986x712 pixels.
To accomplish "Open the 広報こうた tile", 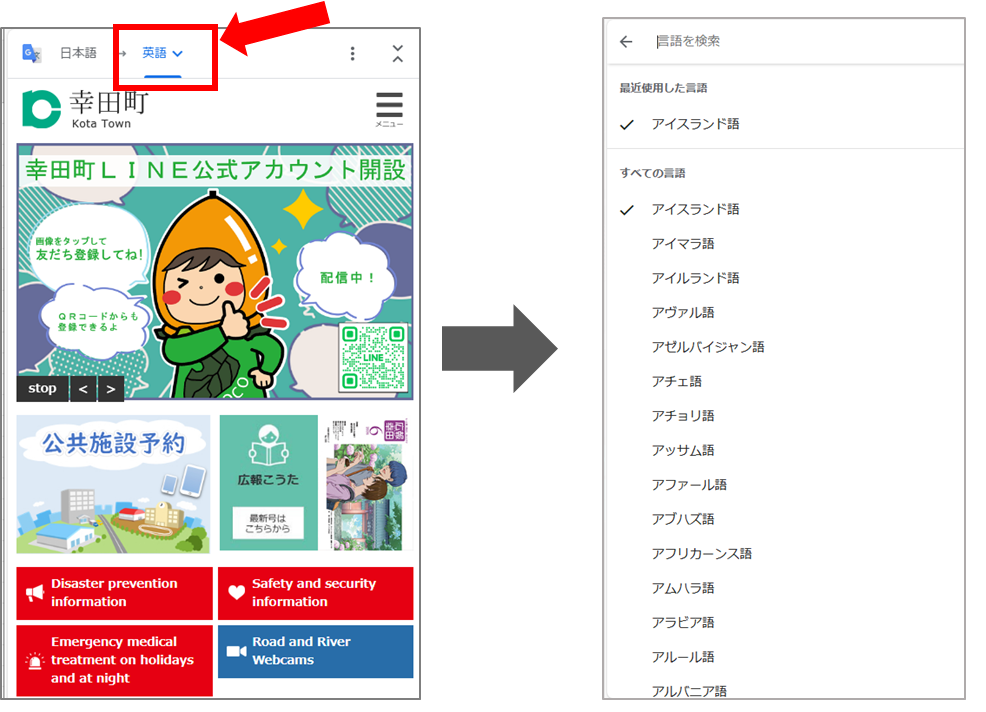I will coord(269,482).
